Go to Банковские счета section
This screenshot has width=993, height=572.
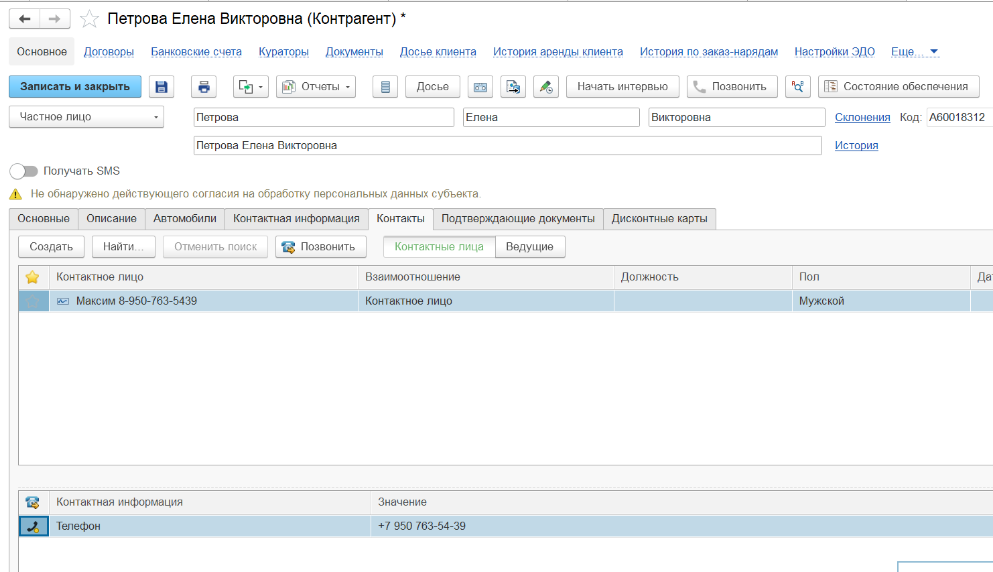pos(196,51)
